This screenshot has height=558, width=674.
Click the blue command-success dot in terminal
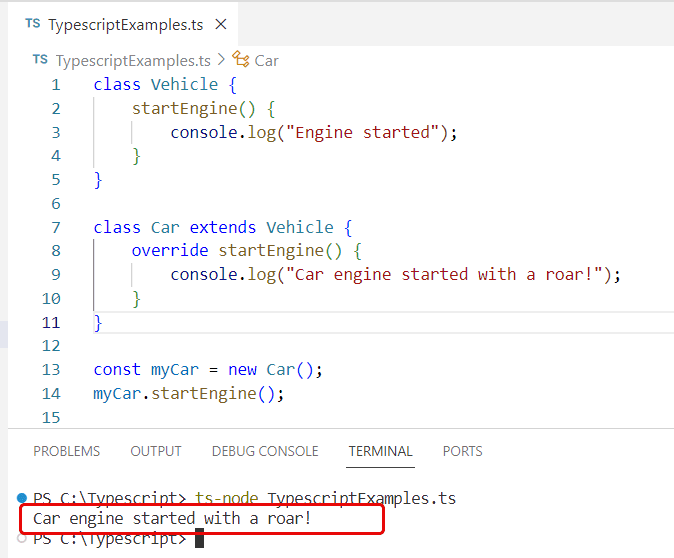pos(22,498)
